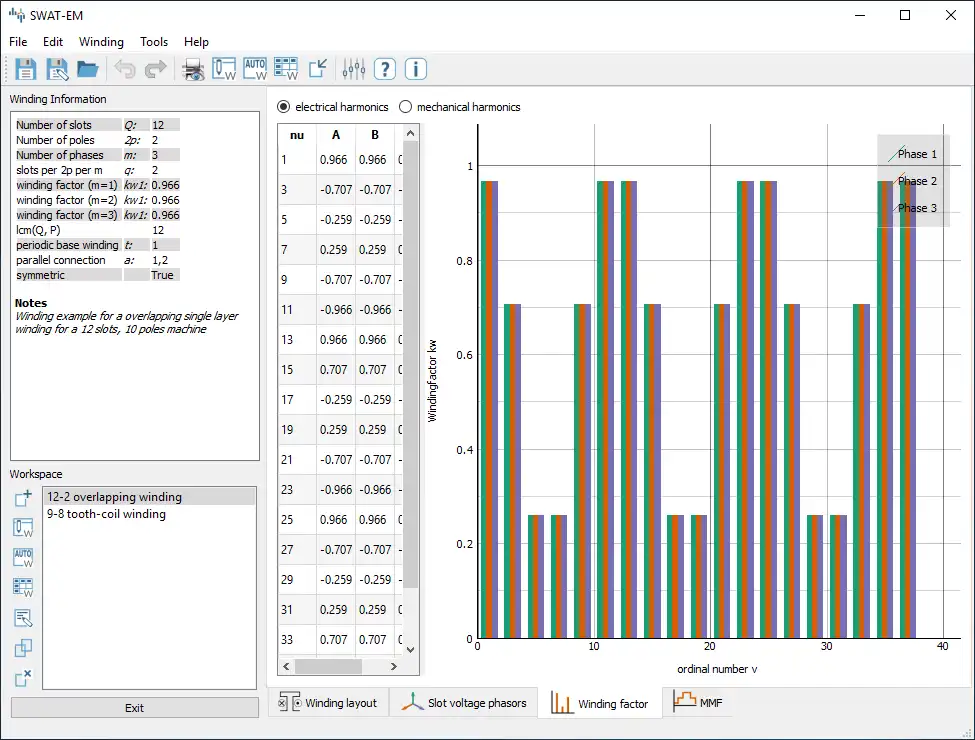The width and height of the screenshot is (975, 740).
Task: Click the print preview printer icon
Action: point(193,69)
